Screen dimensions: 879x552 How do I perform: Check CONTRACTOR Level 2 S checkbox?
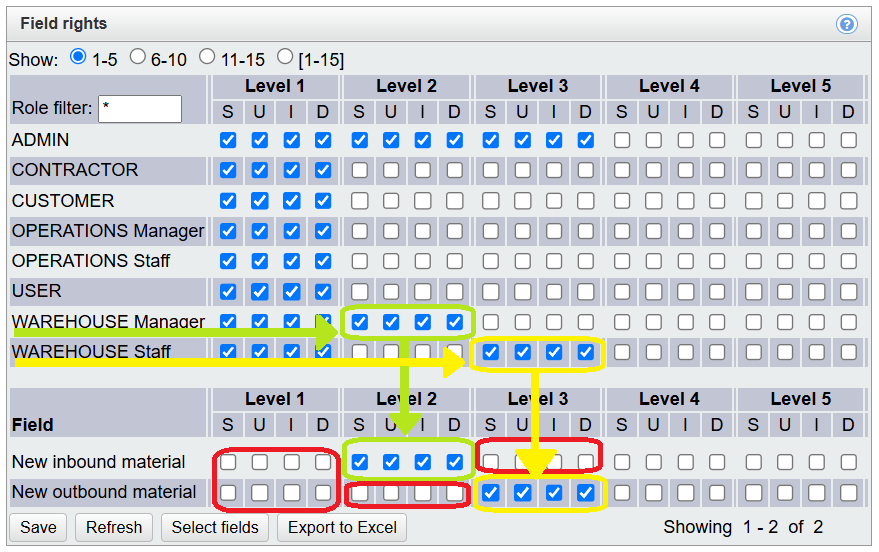click(360, 170)
